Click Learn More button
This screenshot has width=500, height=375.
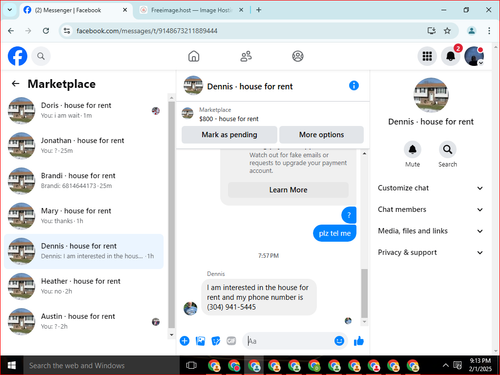pos(288,190)
